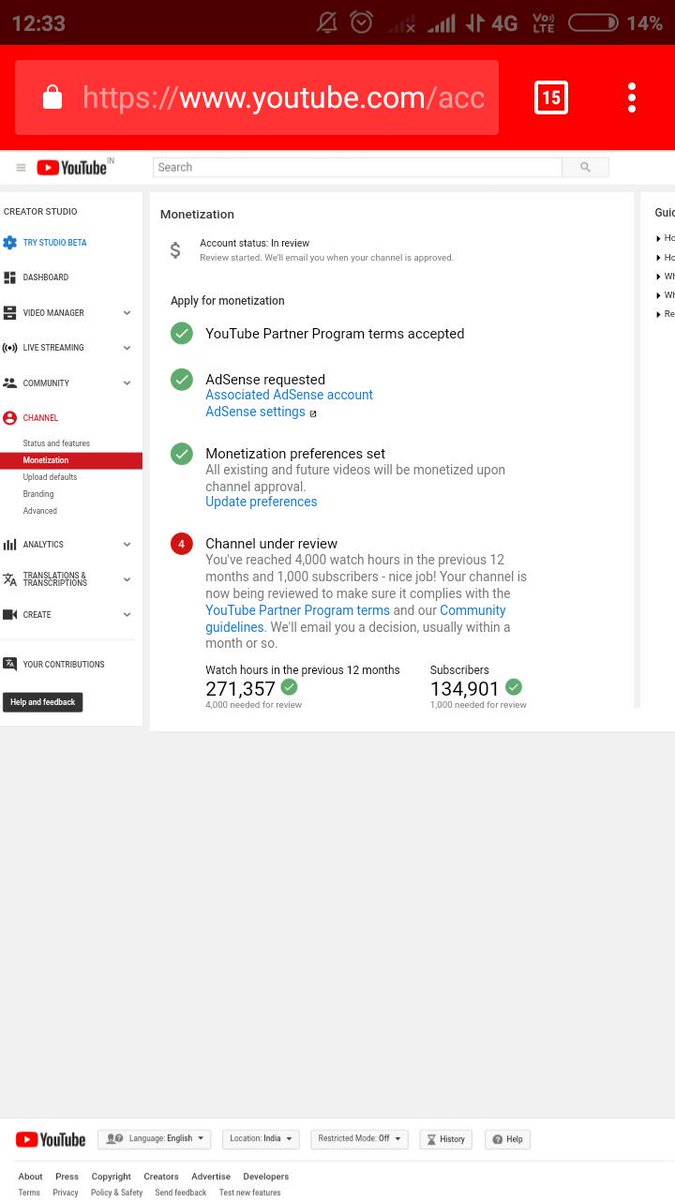Click Translations & Transcriptions icon
675x1200 pixels.
pos(10,580)
